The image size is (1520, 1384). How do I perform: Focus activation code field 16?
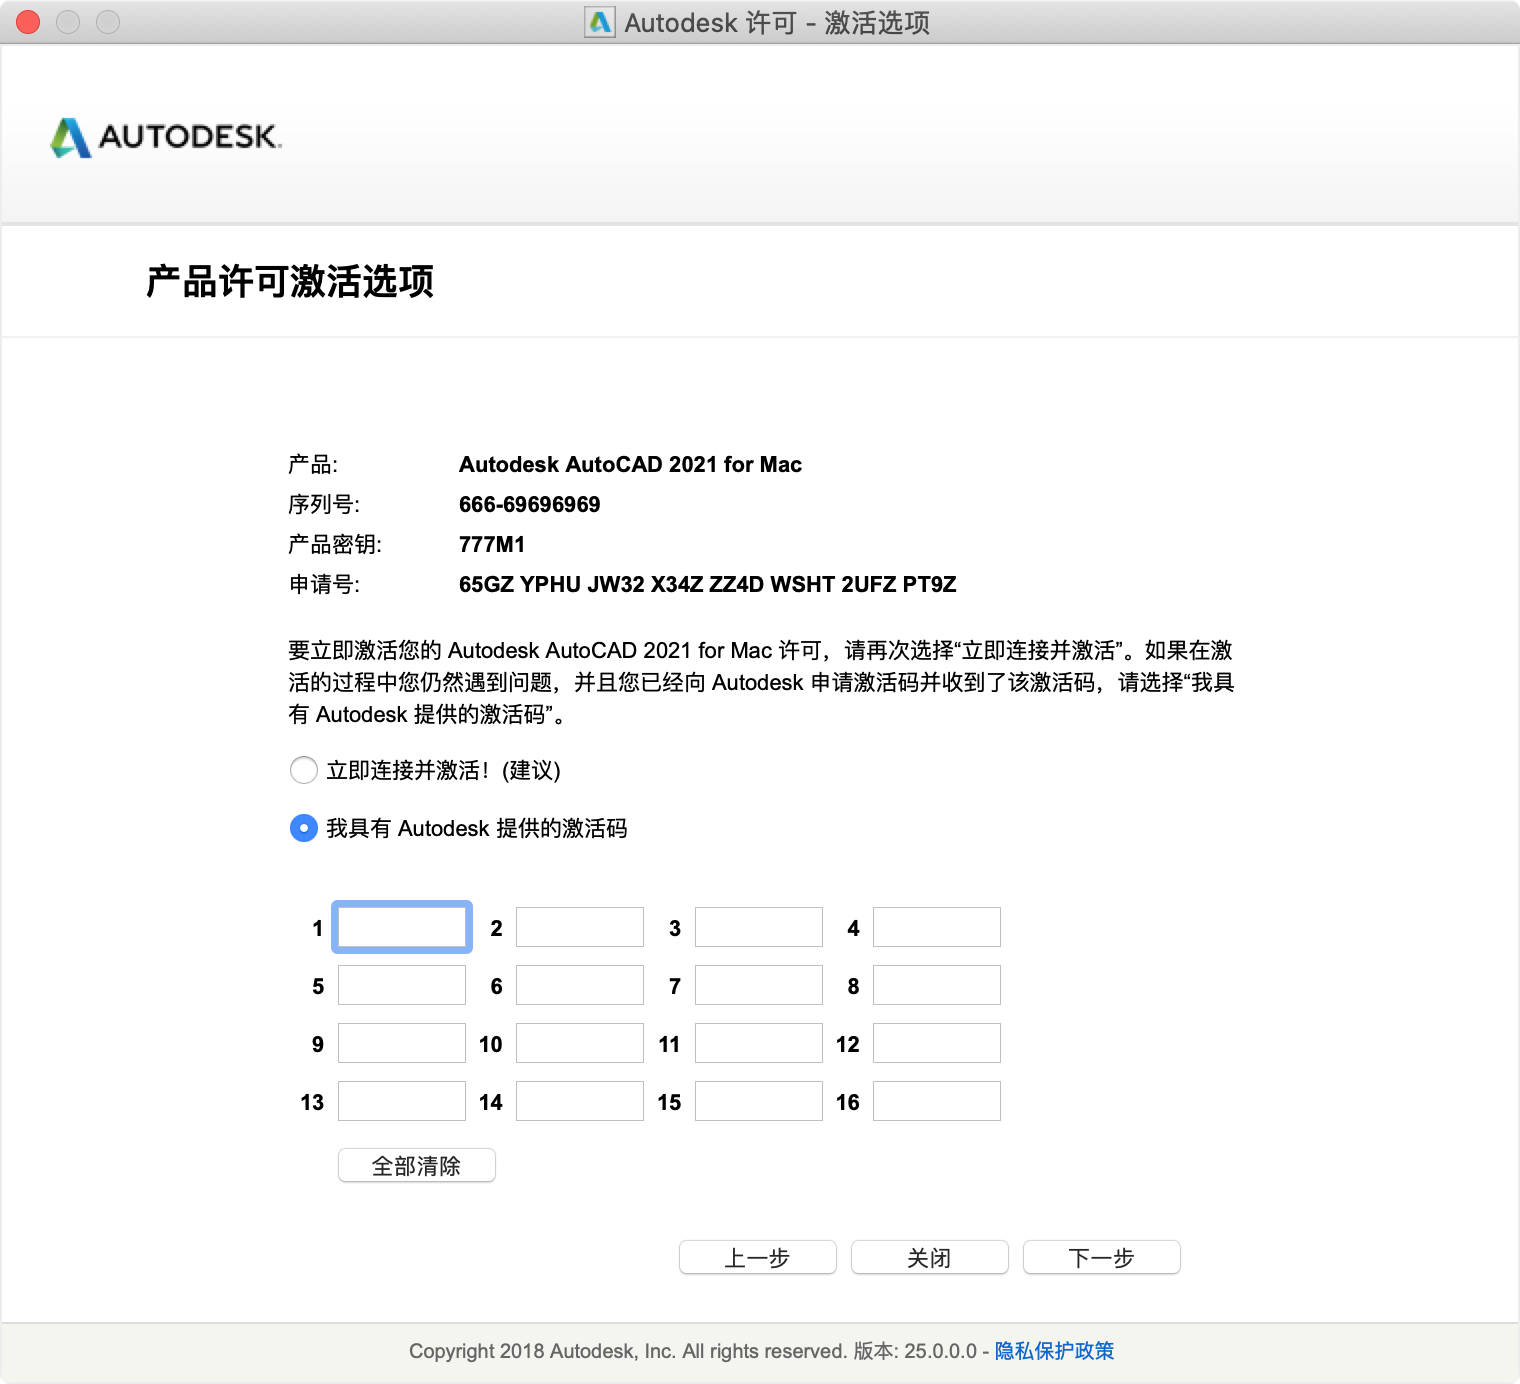coord(937,1101)
